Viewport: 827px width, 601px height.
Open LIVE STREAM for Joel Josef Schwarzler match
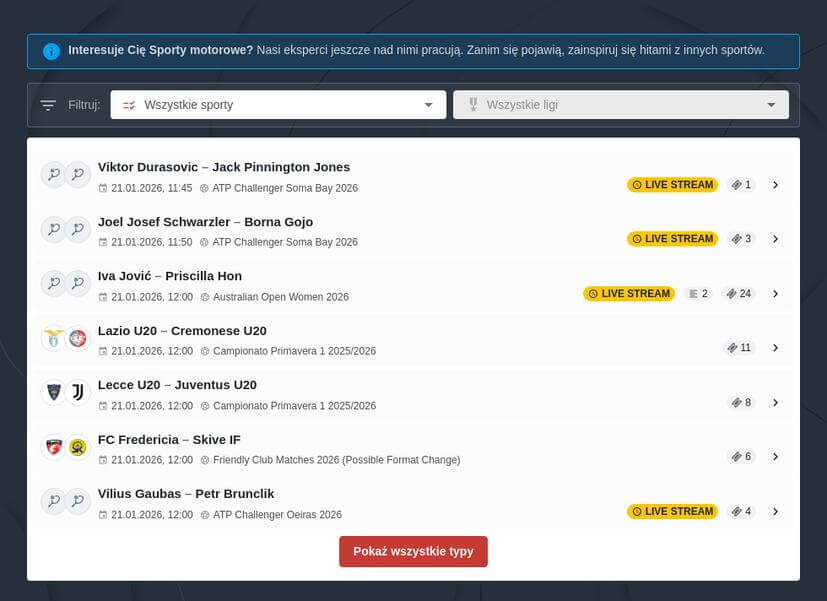[x=672, y=239]
